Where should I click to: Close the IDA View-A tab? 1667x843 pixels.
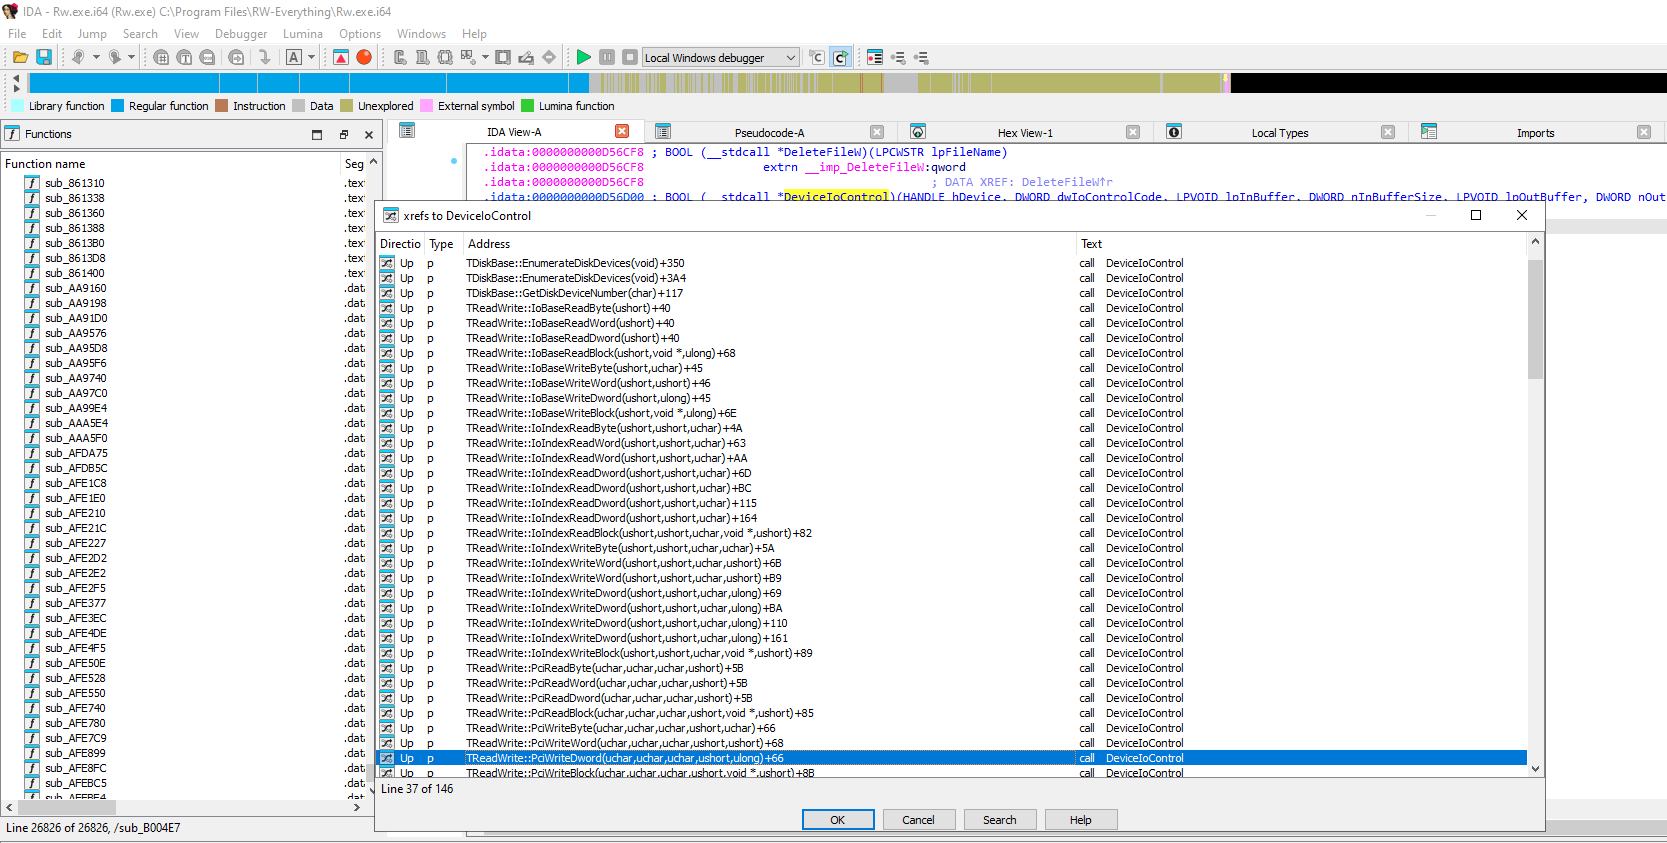pos(622,132)
